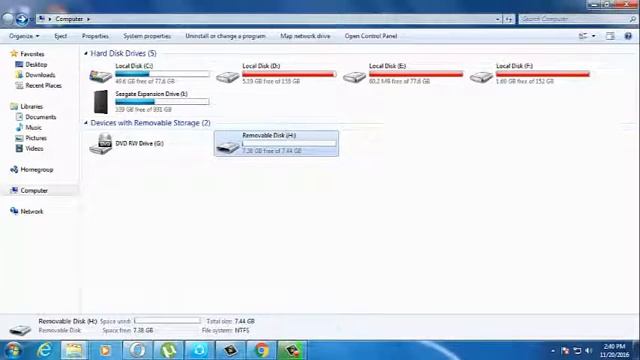Viewport: 640px width, 360px height.
Task: Open the Local Disk (C:) drive icon
Action: [x=100, y=75]
